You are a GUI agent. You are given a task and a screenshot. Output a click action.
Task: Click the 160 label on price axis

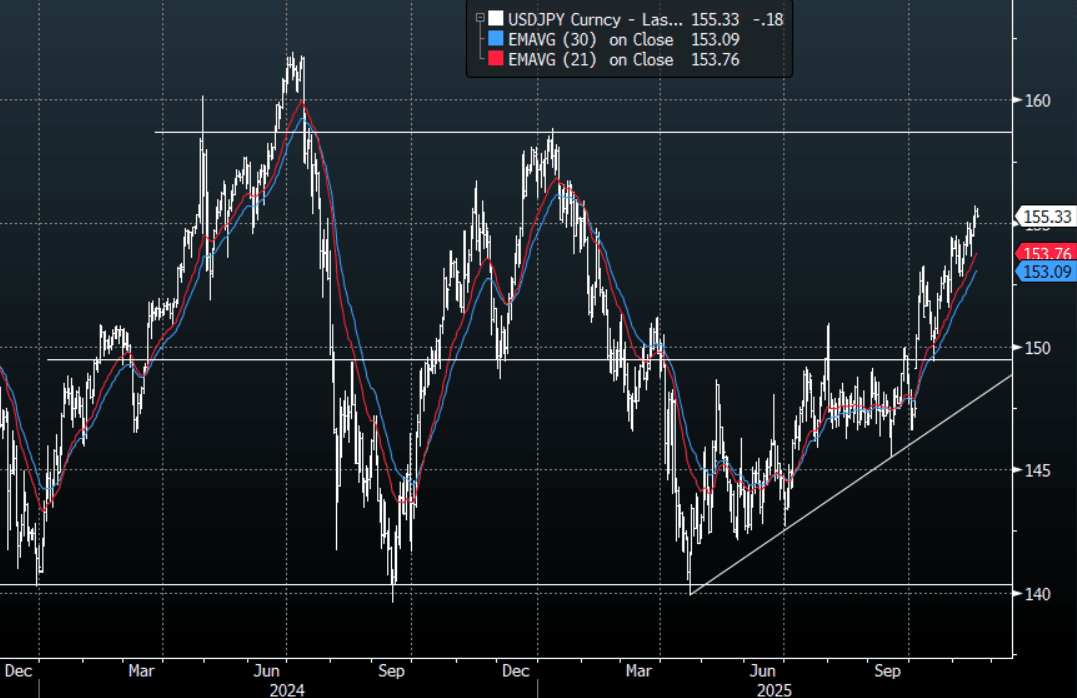pos(1035,100)
